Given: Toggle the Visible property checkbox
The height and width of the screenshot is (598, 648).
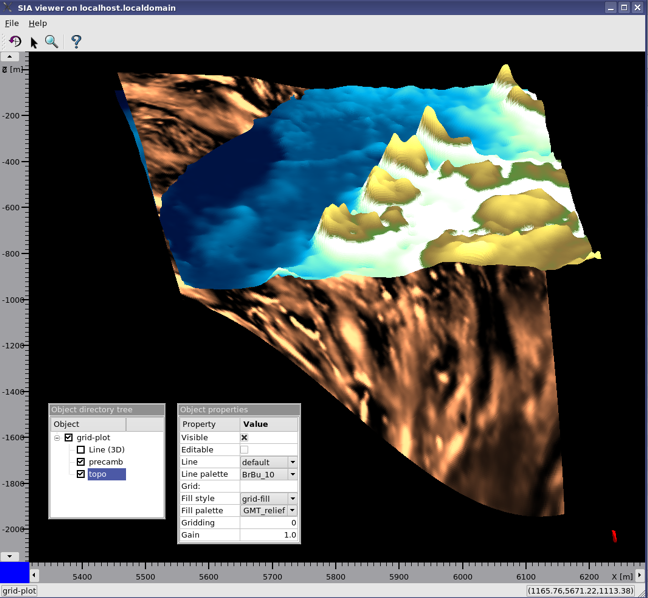Looking at the screenshot, I should 244,438.
